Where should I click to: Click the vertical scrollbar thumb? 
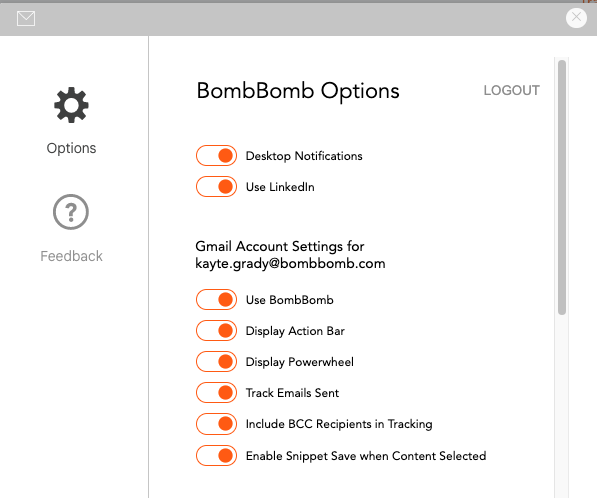pyautogui.click(x=562, y=187)
